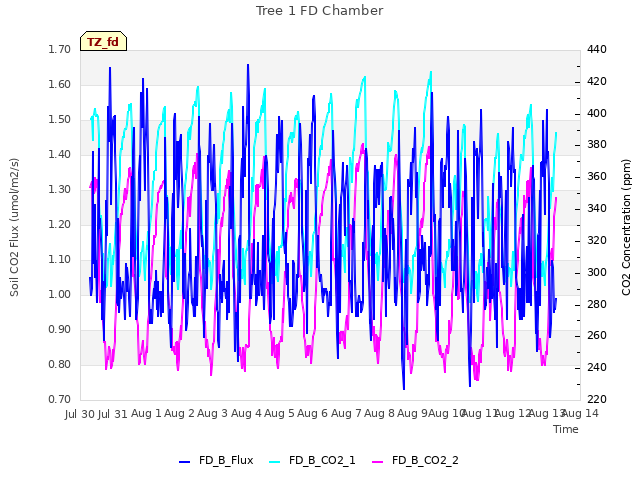The width and height of the screenshot is (640, 480).
Task: Click the Aug 5 date tick
Action: pos(279,413)
